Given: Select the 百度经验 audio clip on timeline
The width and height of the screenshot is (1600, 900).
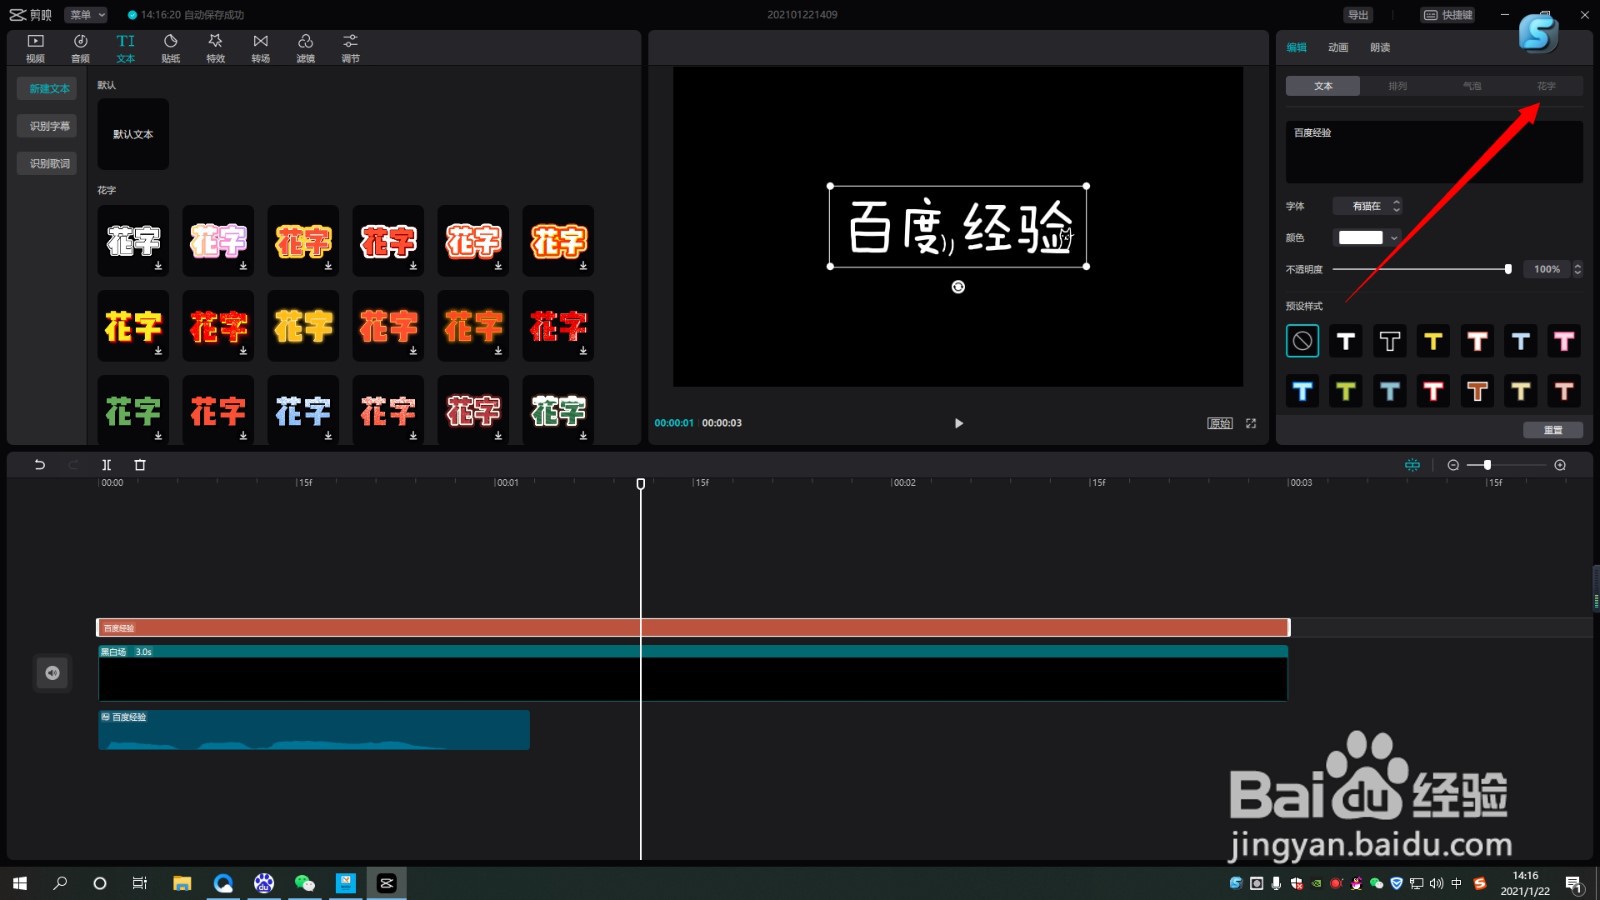Looking at the screenshot, I should click(314, 730).
